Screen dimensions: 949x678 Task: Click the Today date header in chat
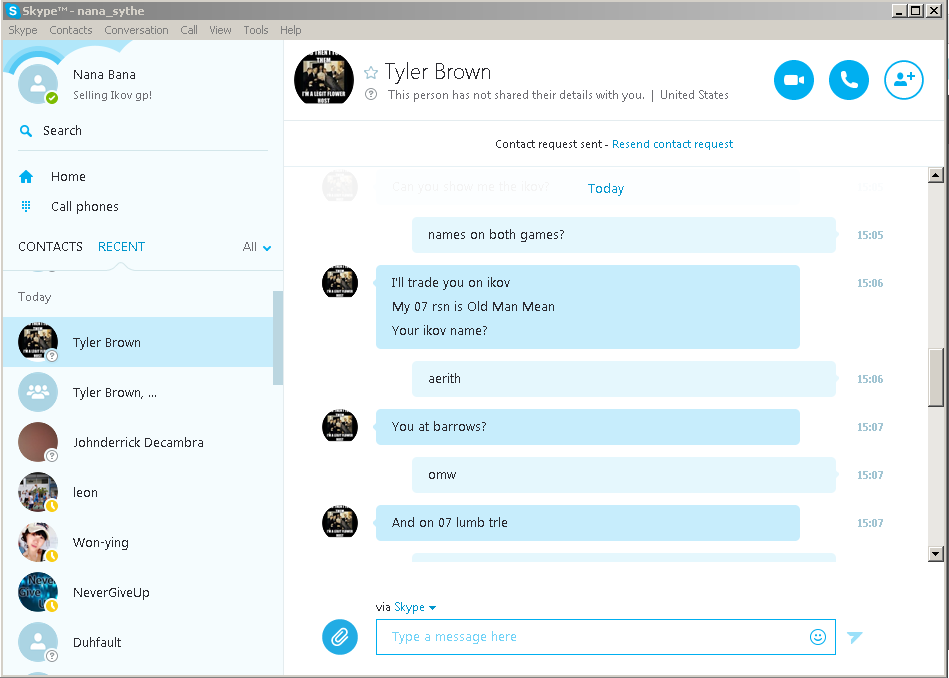pos(606,188)
